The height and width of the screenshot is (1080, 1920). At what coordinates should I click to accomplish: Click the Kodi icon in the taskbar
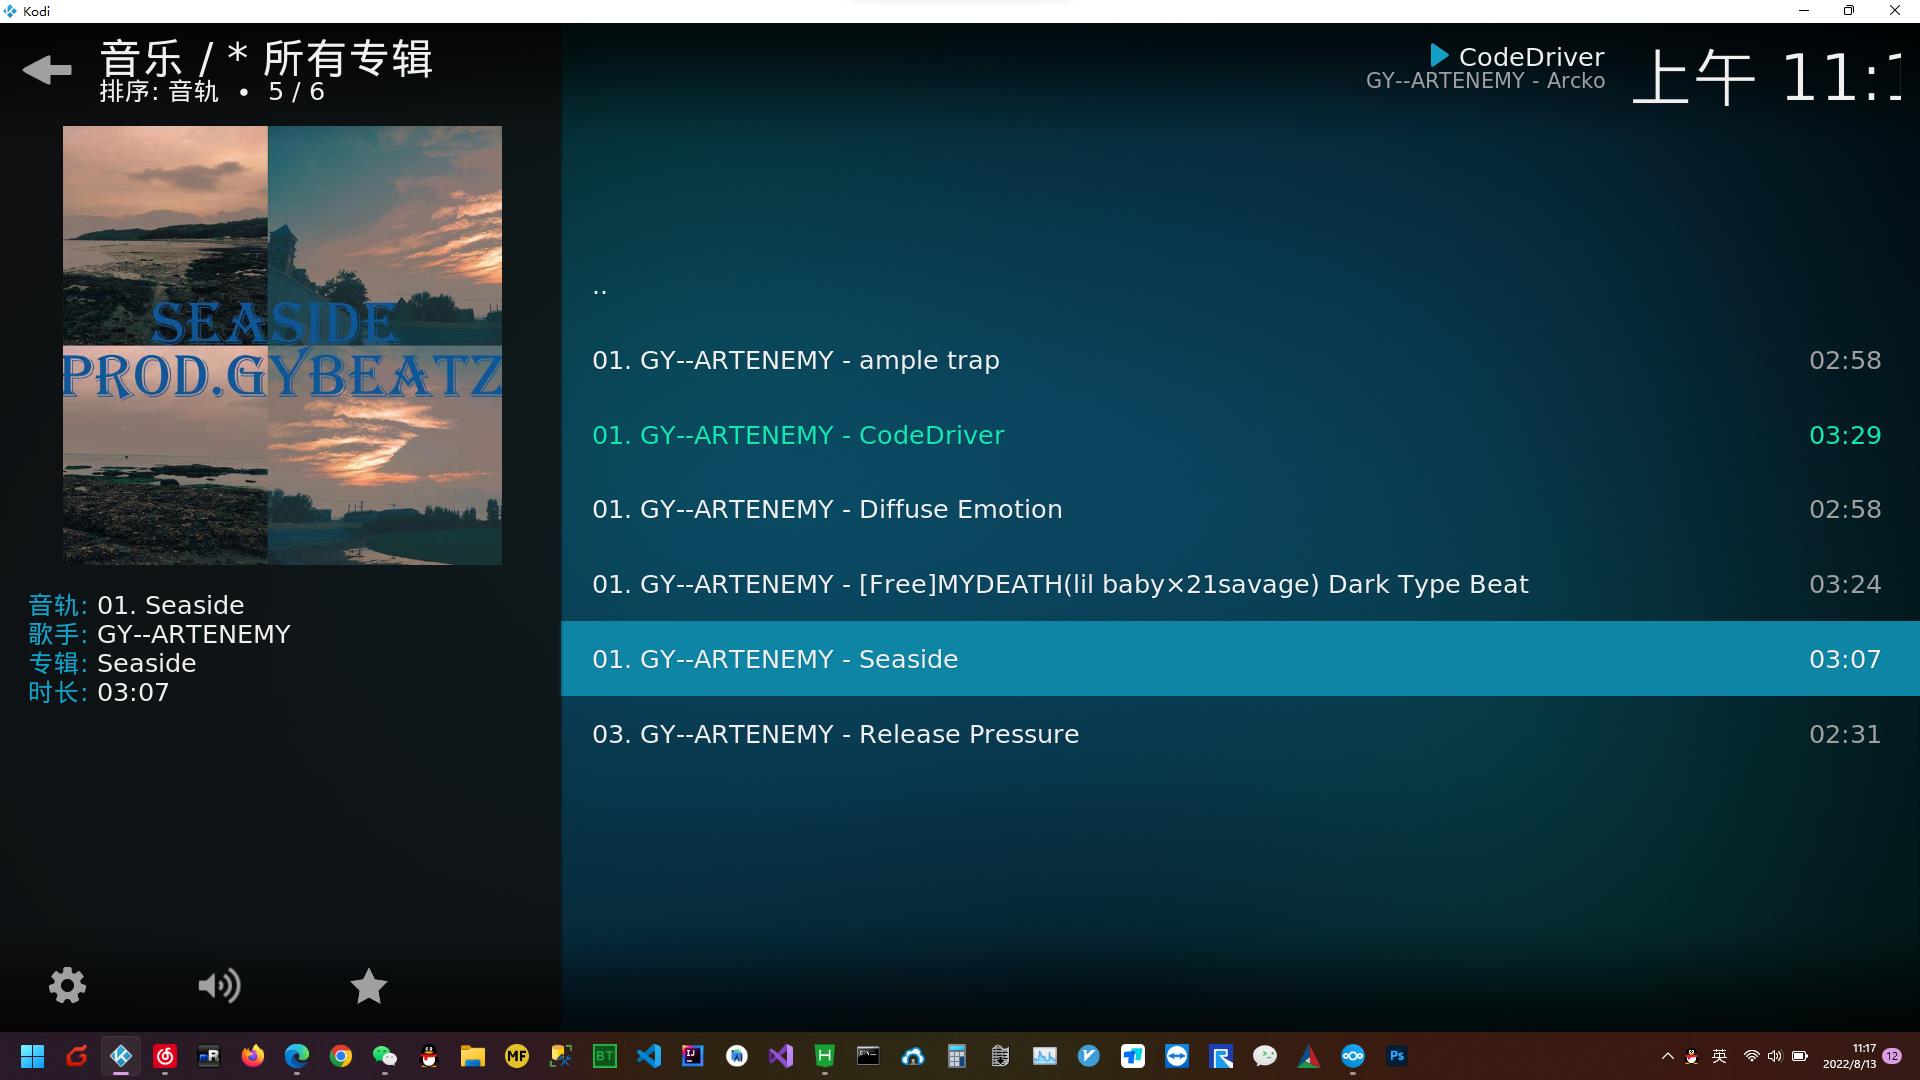tap(121, 1056)
